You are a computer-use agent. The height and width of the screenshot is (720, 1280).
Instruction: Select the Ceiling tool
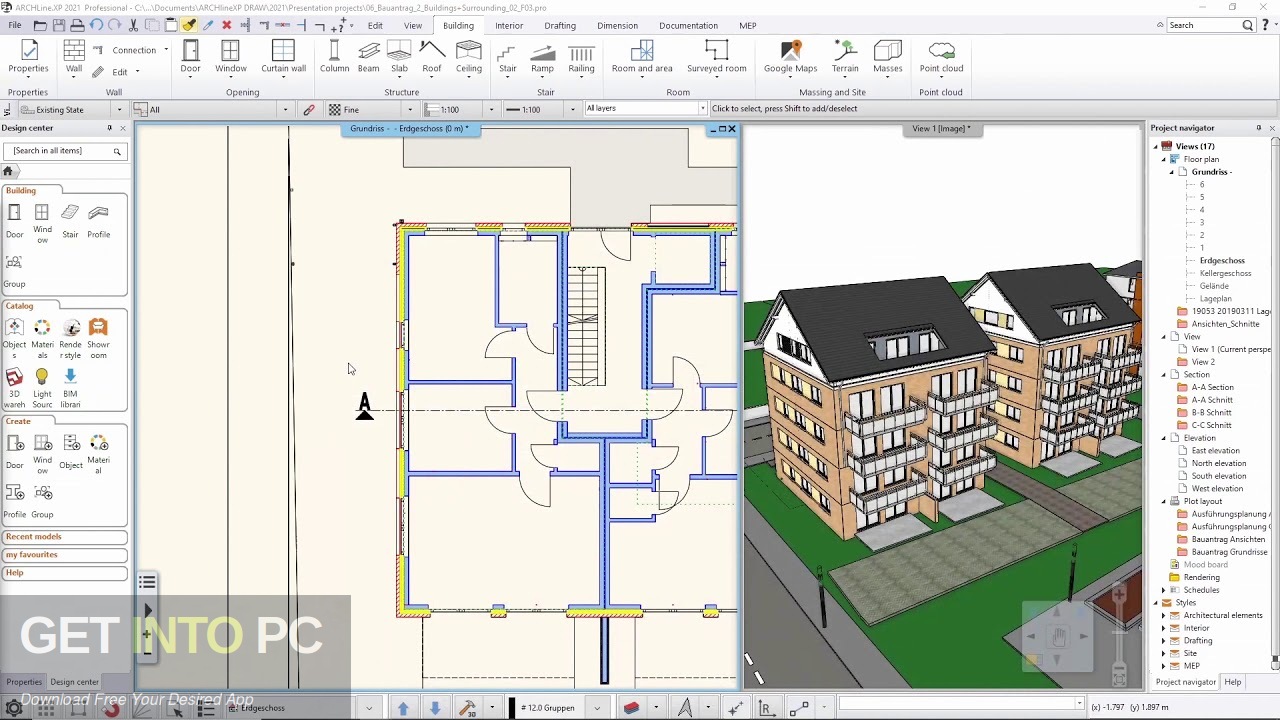469,57
